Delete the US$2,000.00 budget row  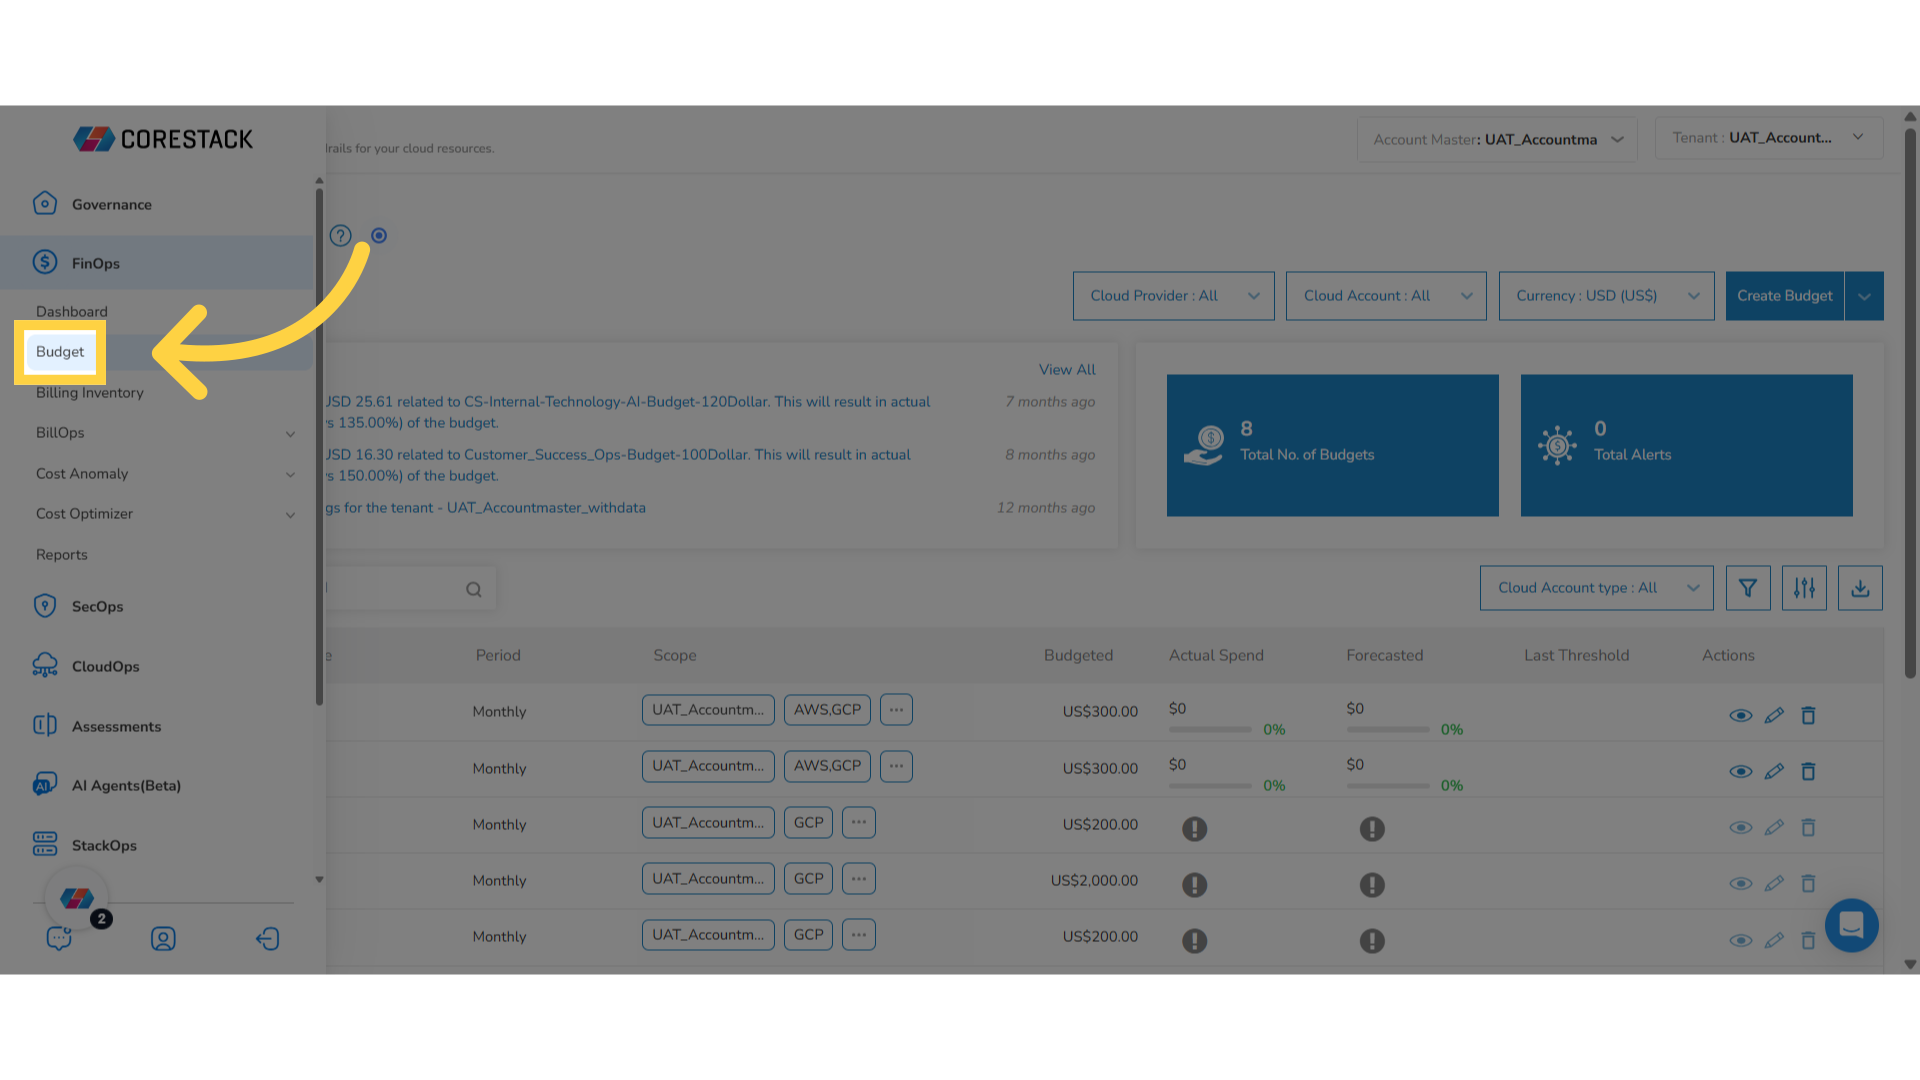(x=1808, y=883)
